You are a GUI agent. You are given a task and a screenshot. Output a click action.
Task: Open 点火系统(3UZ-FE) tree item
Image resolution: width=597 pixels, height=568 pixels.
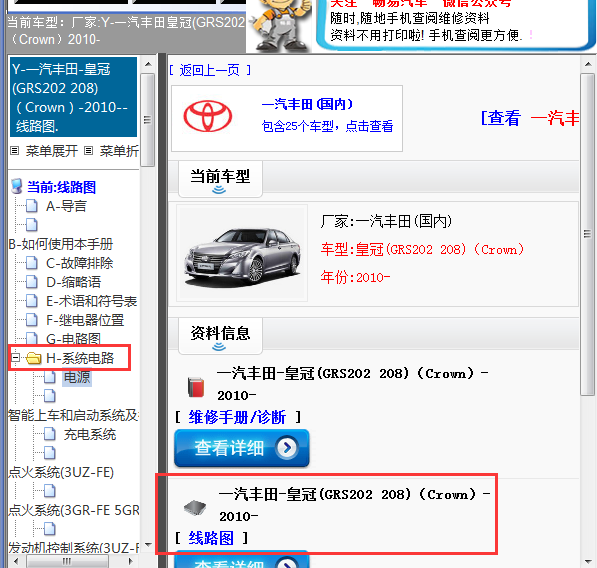pos(61,472)
